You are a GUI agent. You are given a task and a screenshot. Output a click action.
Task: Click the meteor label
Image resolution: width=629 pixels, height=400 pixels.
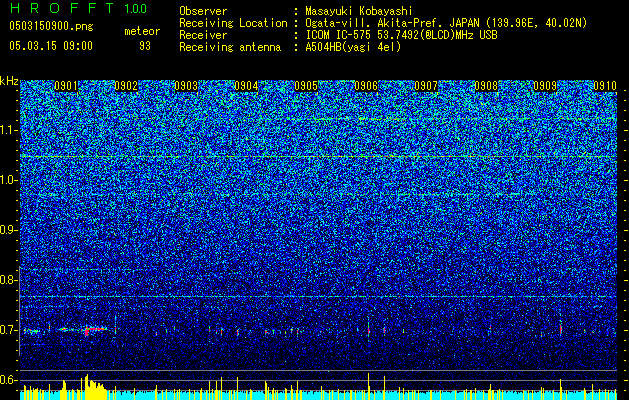142,31
